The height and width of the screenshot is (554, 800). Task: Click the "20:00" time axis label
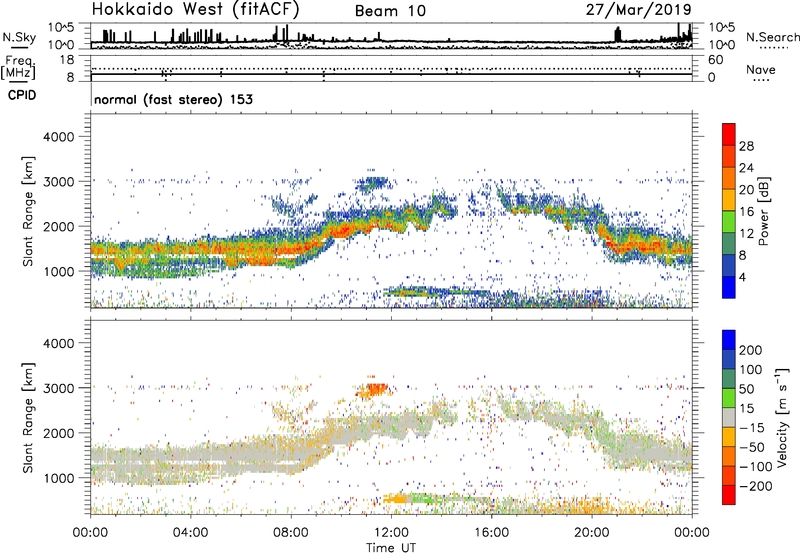[591, 533]
